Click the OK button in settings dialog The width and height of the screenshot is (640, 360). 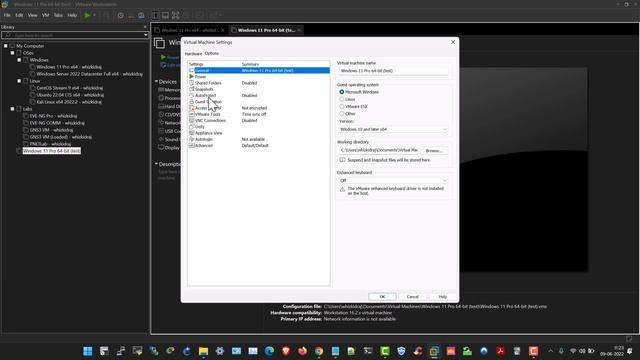382,297
